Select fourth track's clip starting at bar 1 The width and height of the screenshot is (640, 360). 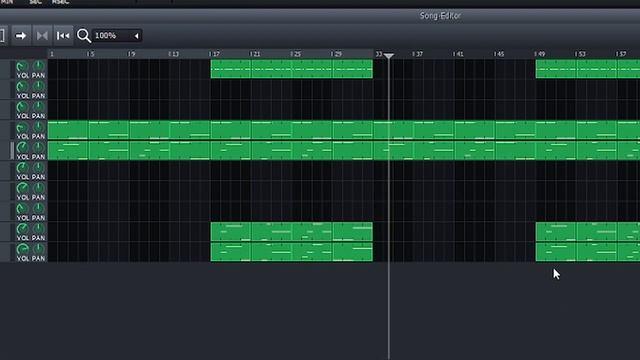68,130
